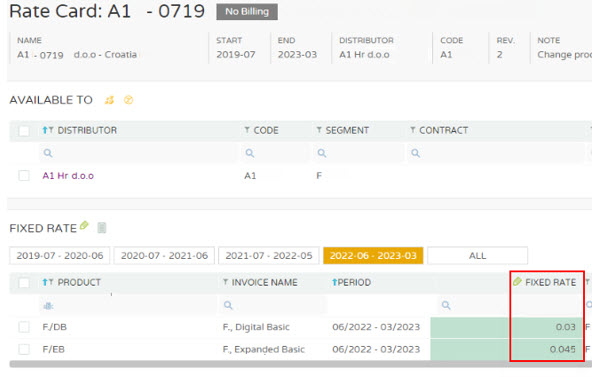Click the document icon beside FIXED RATE heading
The image size is (601, 377).
click(102, 228)
